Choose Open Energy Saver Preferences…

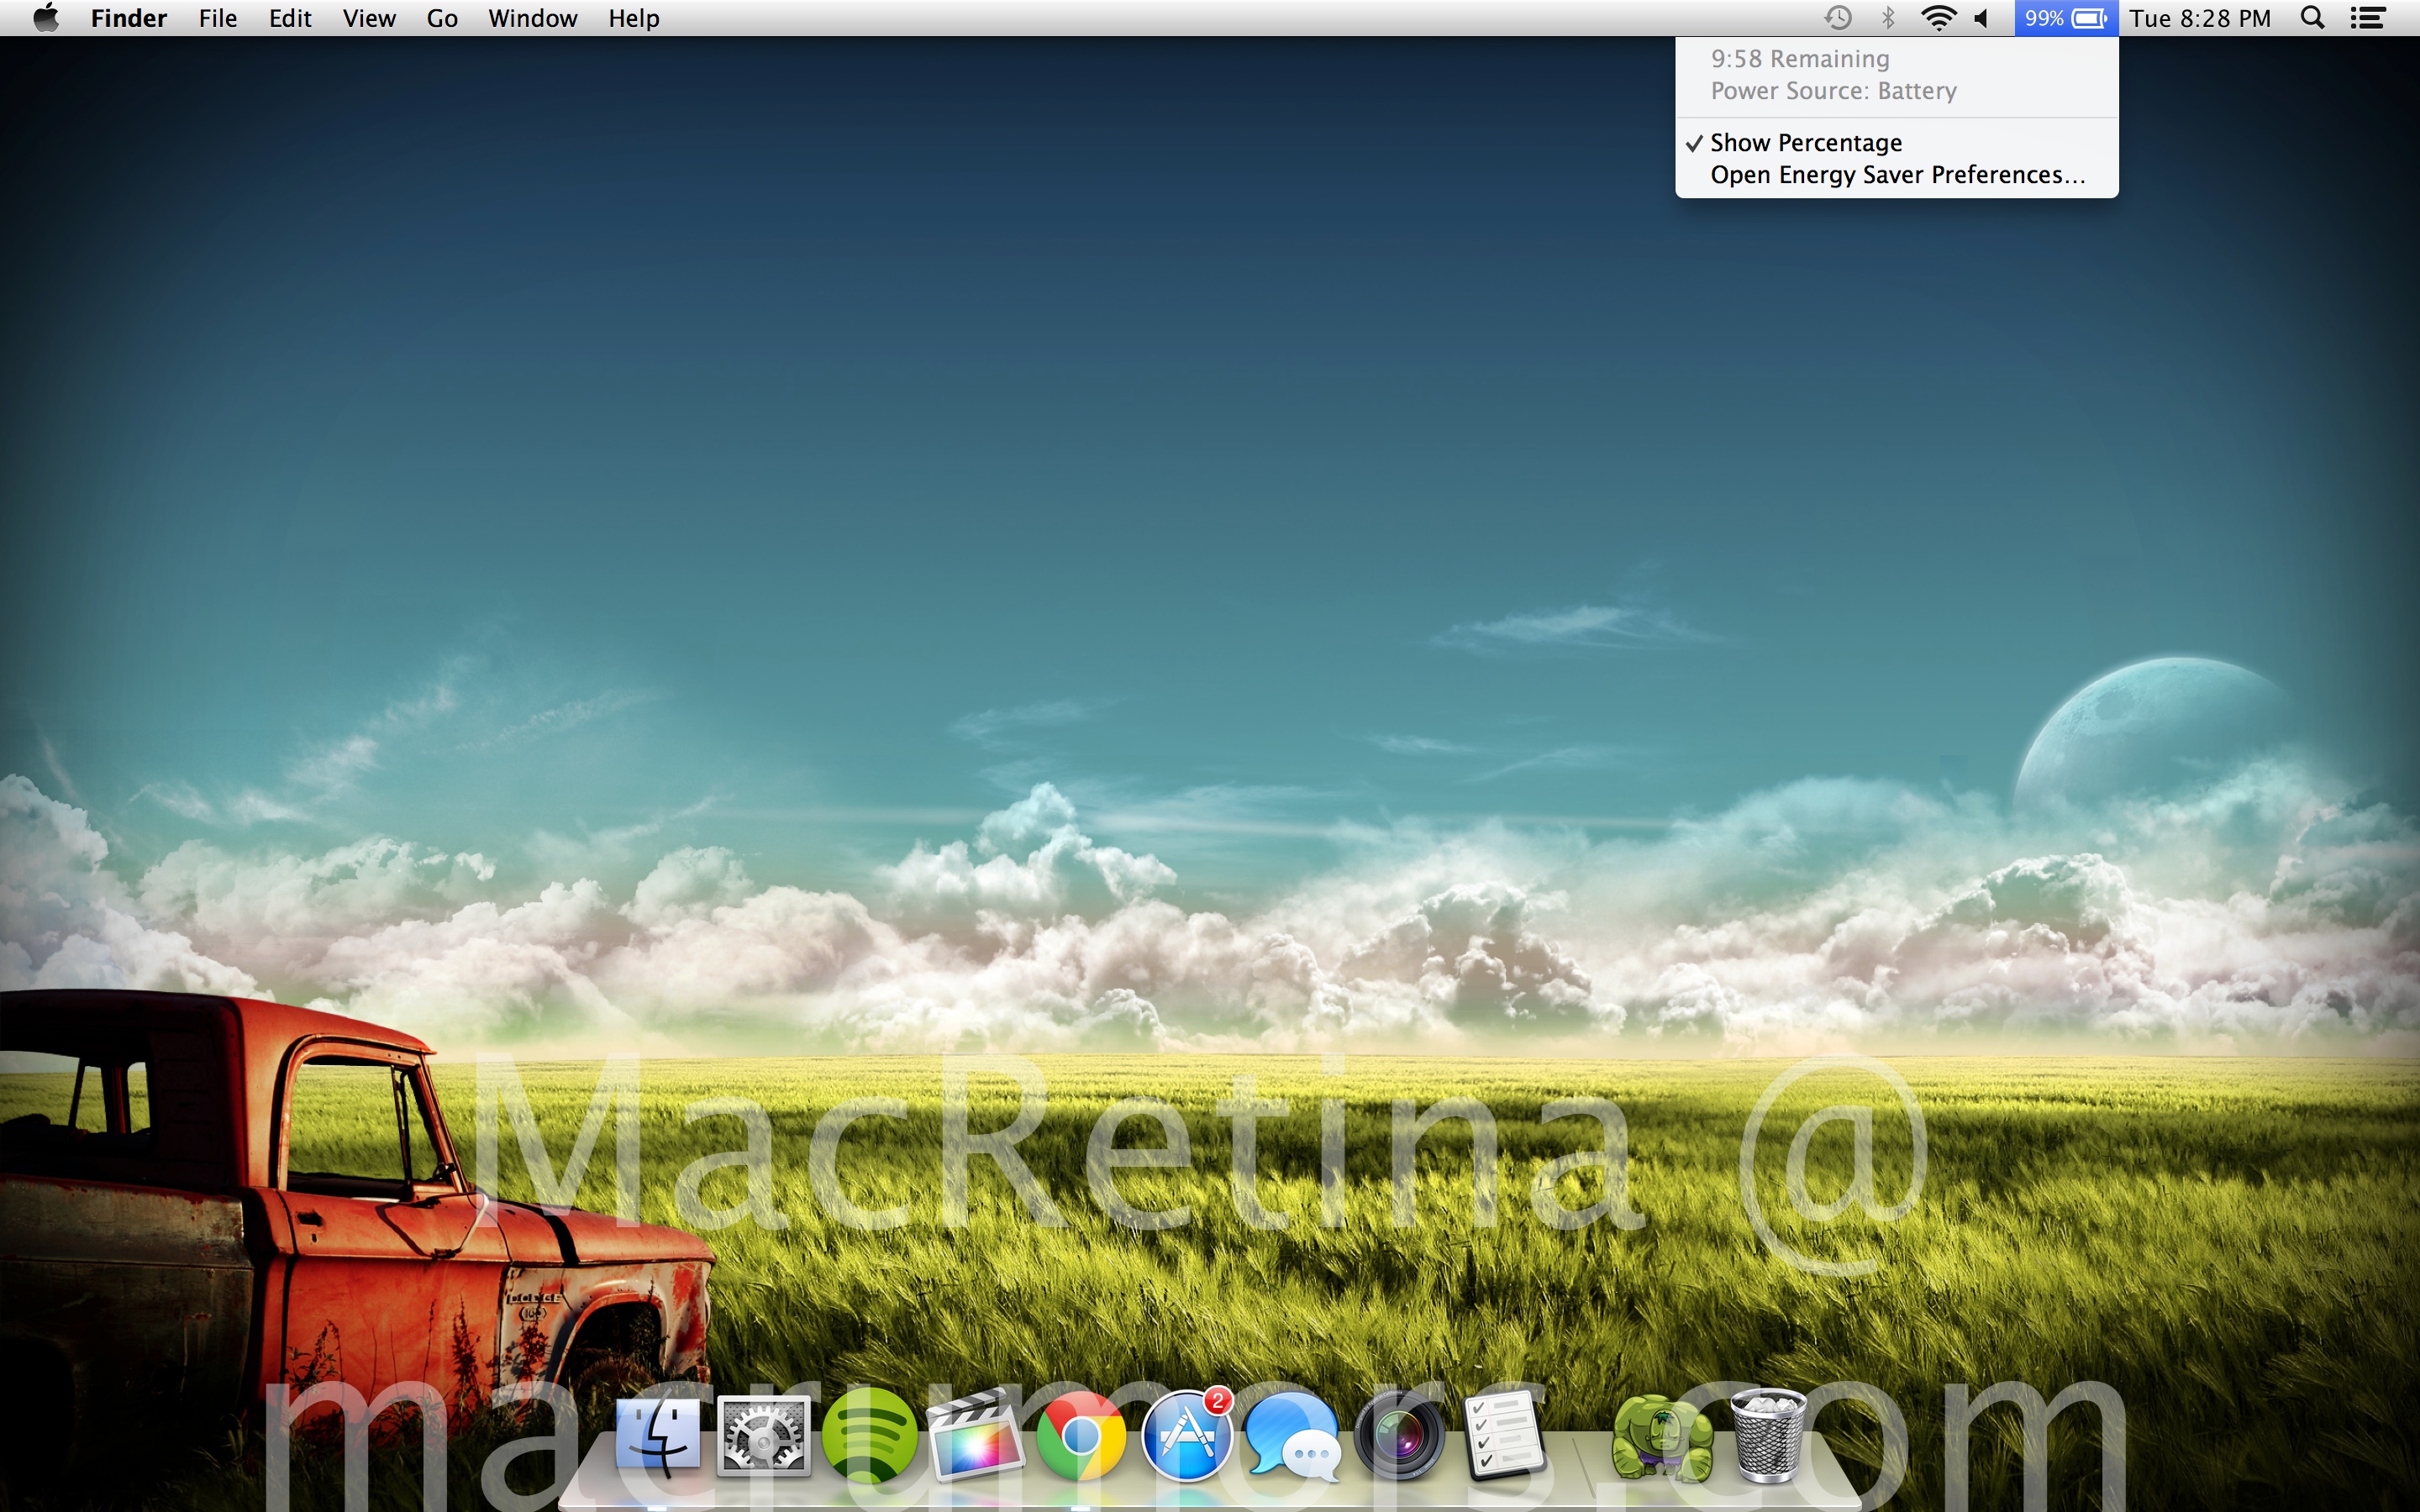(1896, 175)
